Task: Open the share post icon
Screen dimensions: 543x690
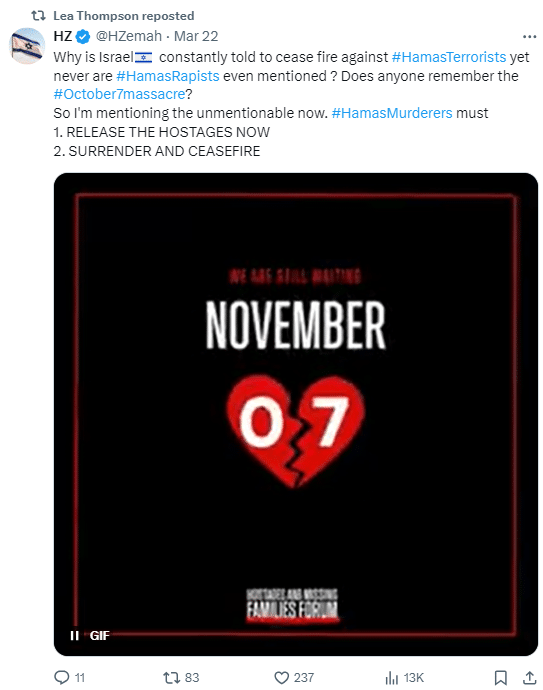Action: 529,677
